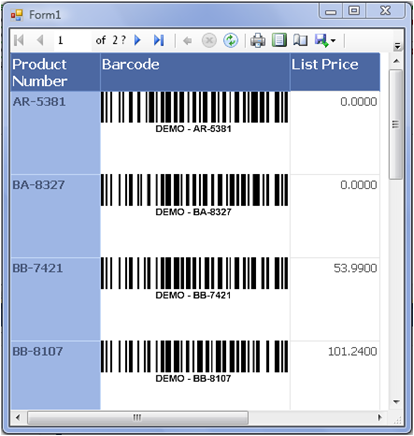The width and height of the screenshot is (414, 436).
Task: Click the horizontal scrollbar thumb
Action: point(138,417)
